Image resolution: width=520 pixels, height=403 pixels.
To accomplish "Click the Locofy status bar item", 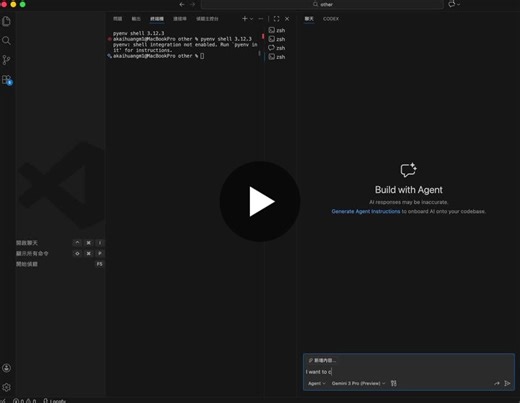I will tap(54, 401).
